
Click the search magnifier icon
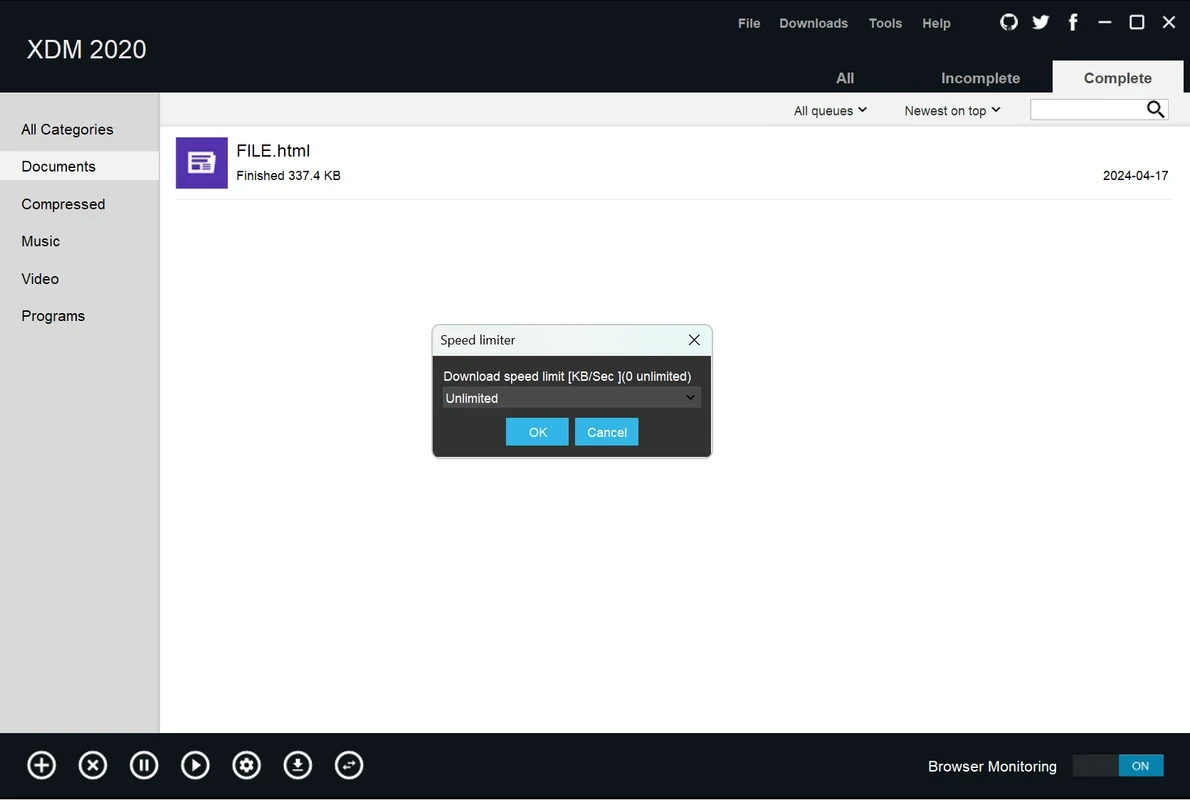pos(1155,109)
